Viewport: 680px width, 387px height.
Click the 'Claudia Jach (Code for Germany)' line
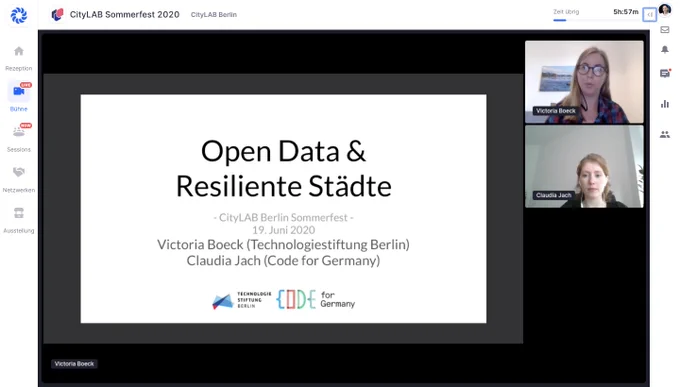(283, 261)
